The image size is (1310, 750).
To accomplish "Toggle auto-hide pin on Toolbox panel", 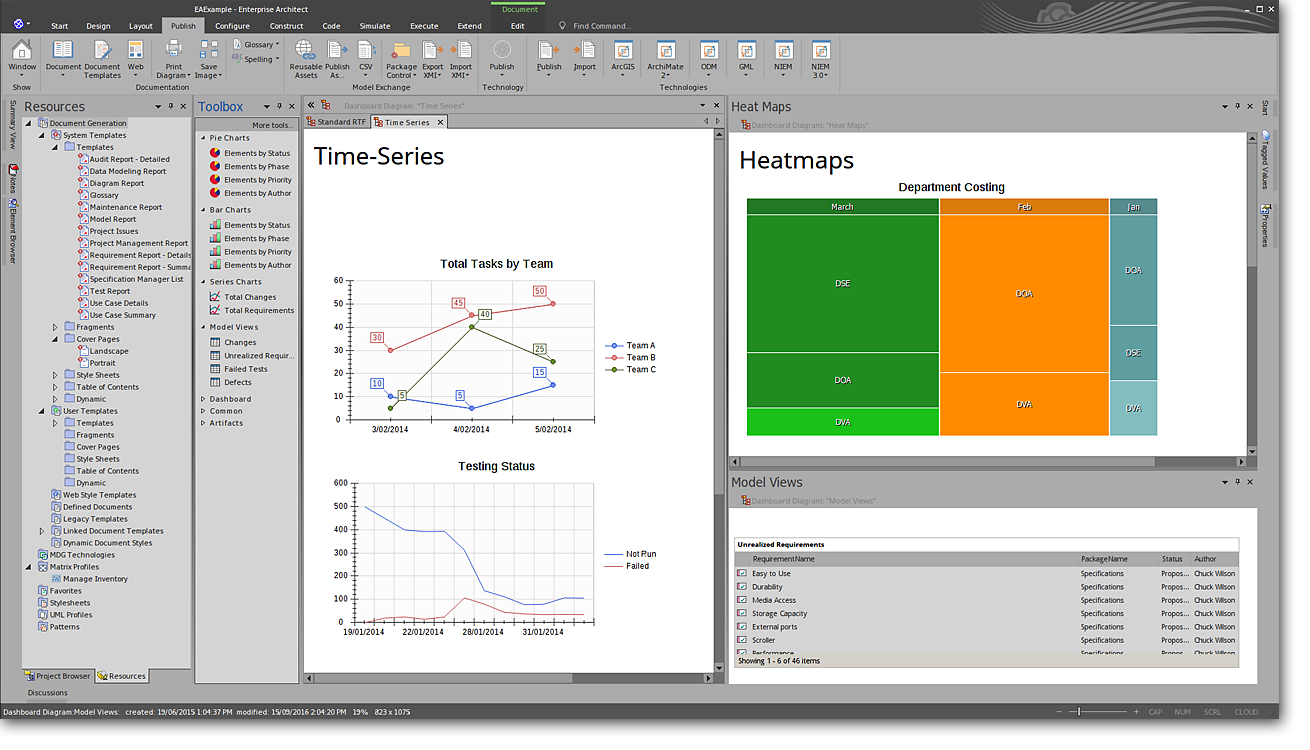I will pyautogui.click(x=279, y=106).
